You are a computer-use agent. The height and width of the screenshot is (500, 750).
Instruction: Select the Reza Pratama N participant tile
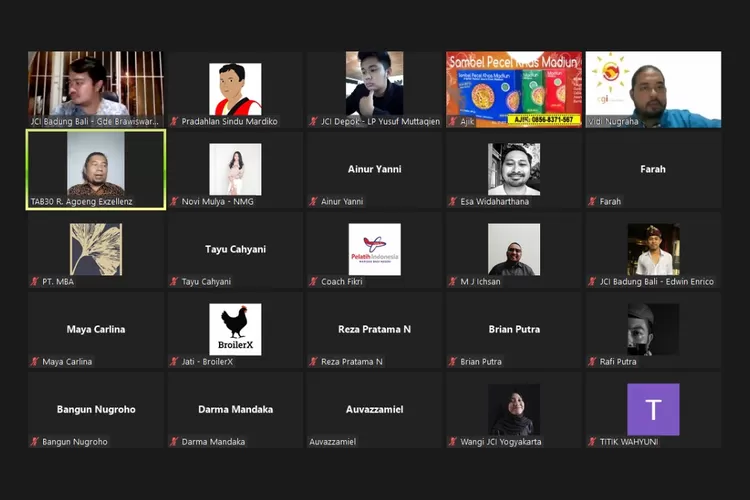tap(374, 330)
